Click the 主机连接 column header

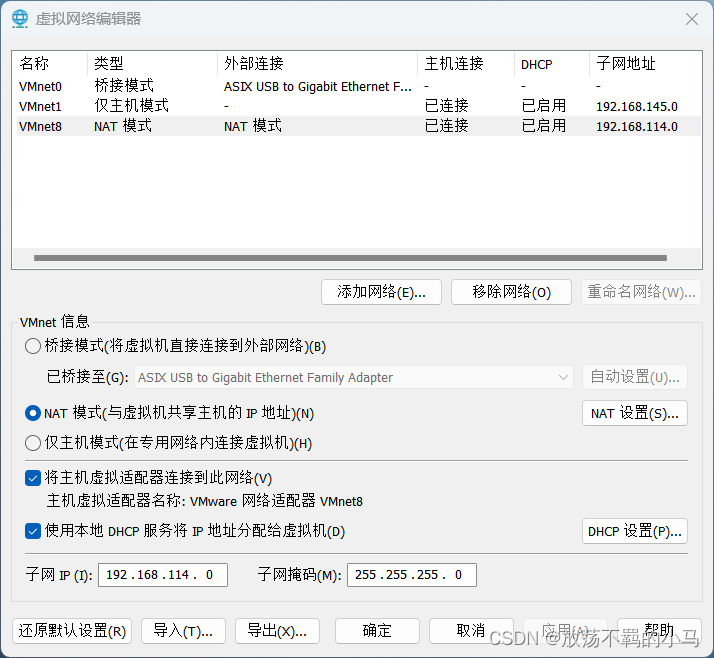[466, 64]
